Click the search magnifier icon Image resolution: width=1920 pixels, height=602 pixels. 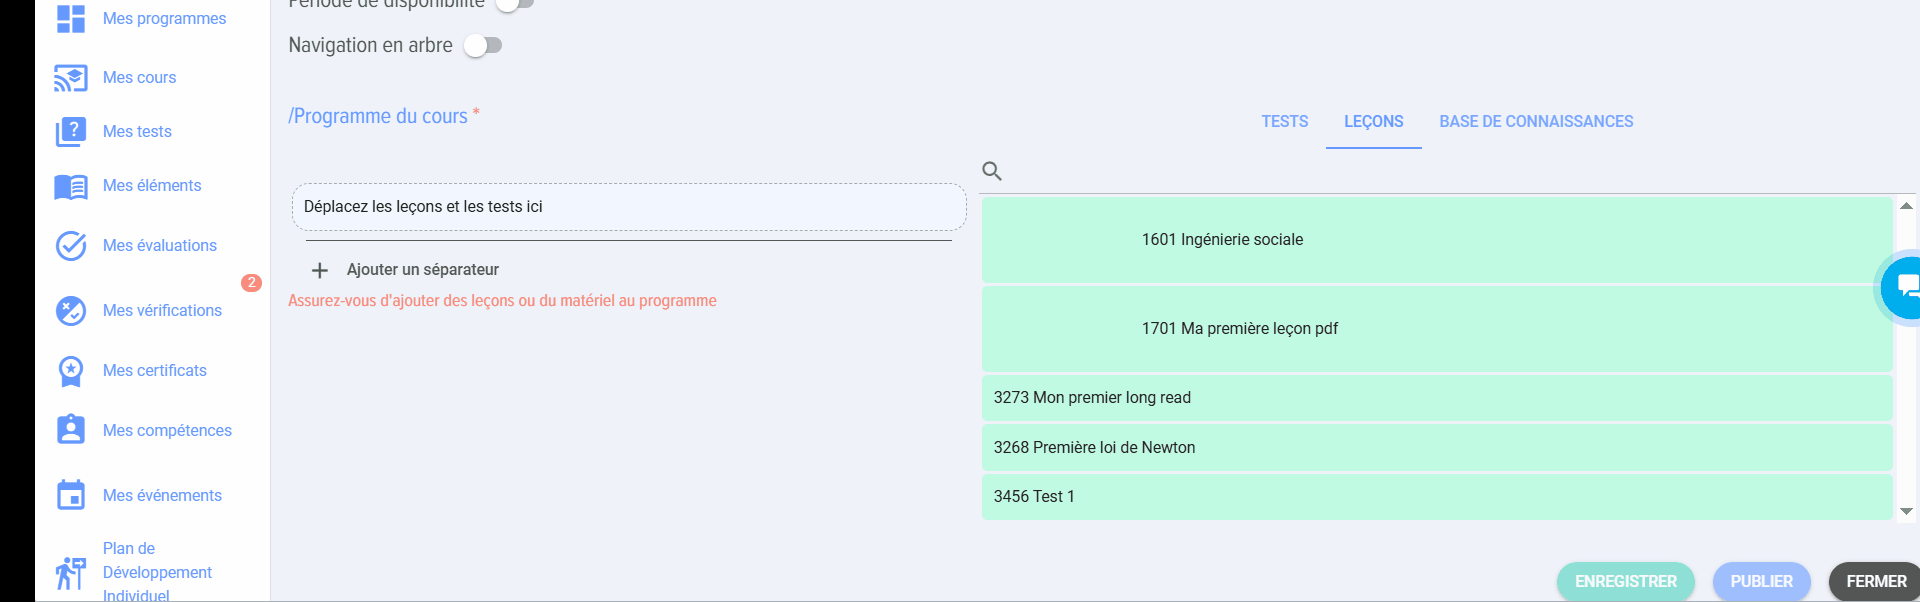tap(992, 171)
